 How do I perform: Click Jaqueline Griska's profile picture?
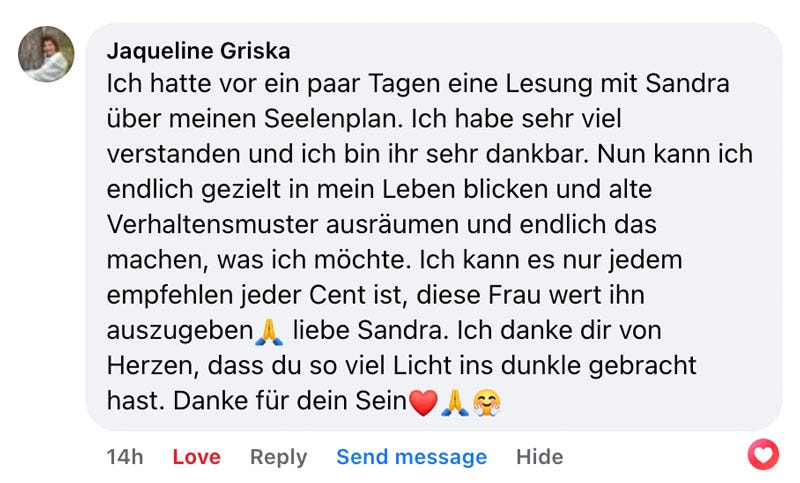point(46,54)
